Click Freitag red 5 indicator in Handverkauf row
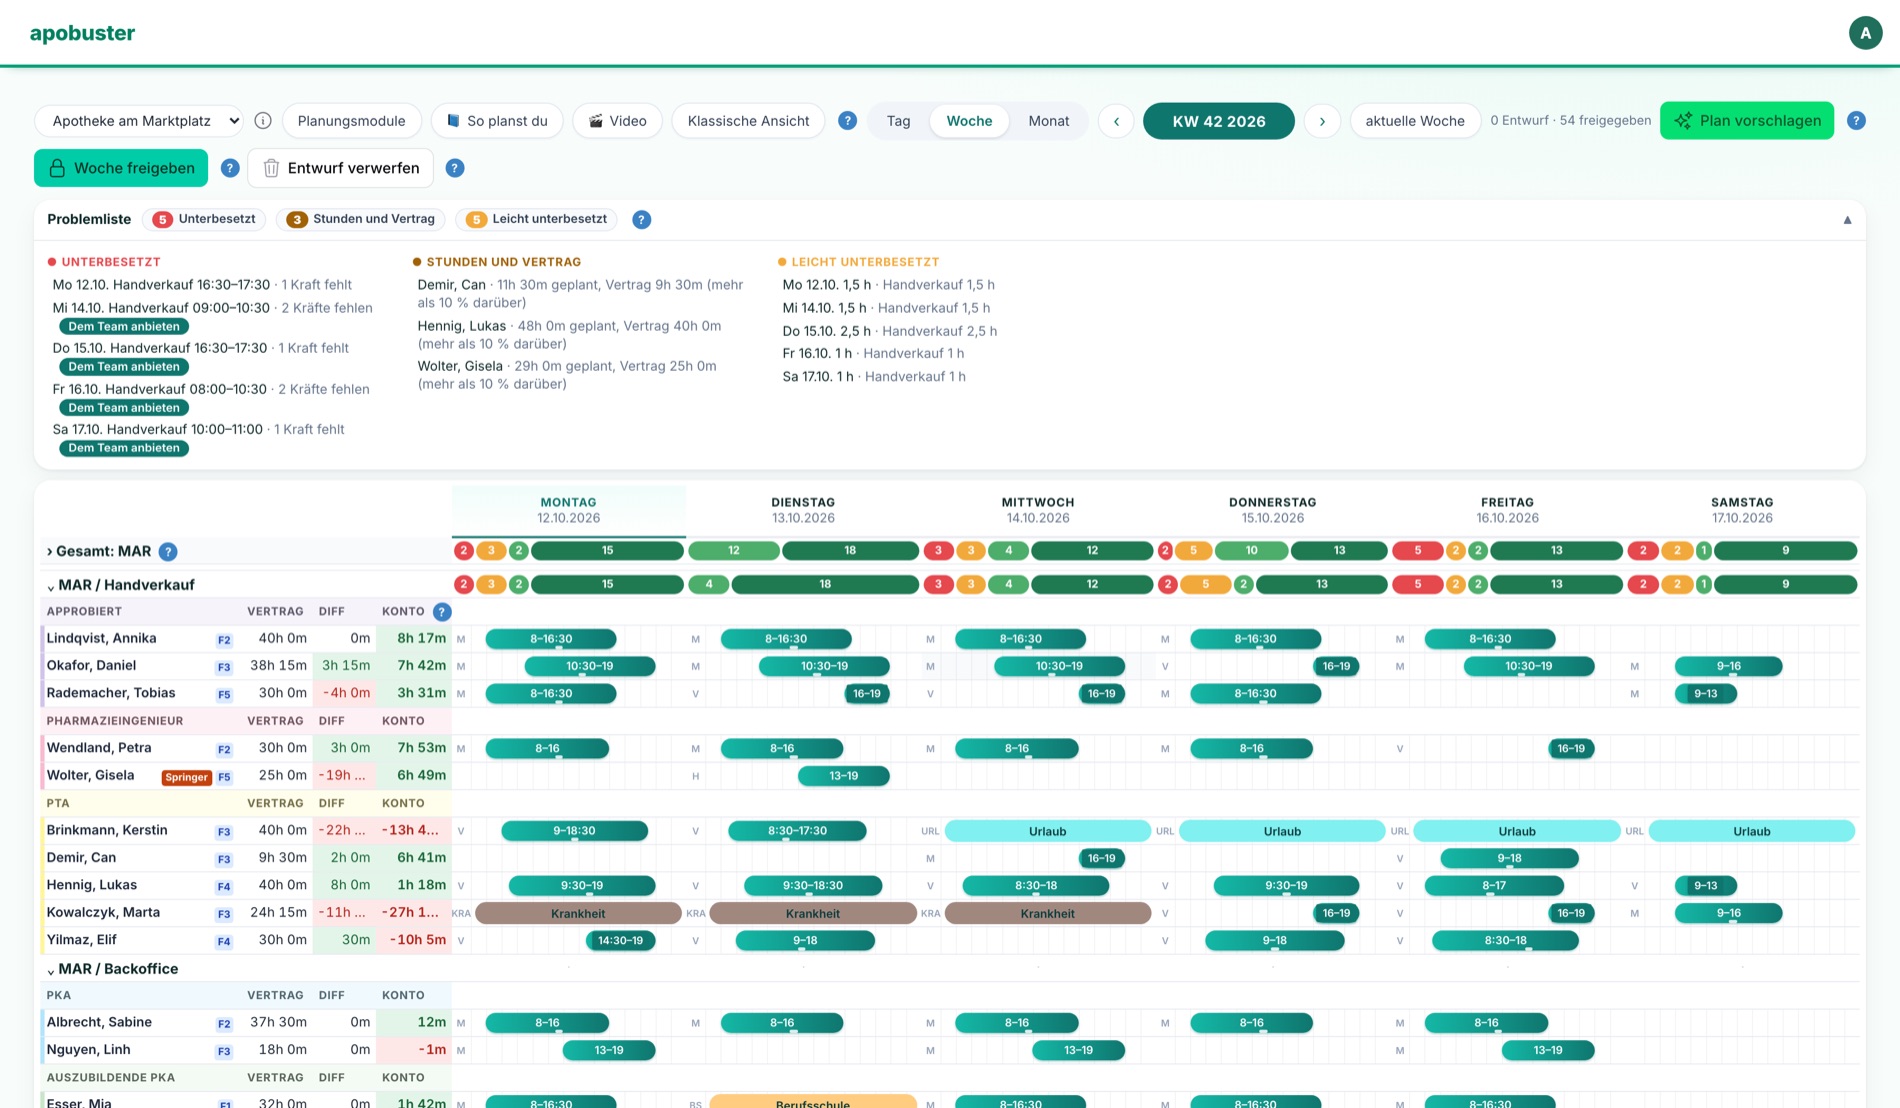Screen dimensions: 1900x1108 click(x=1417, y=584)
